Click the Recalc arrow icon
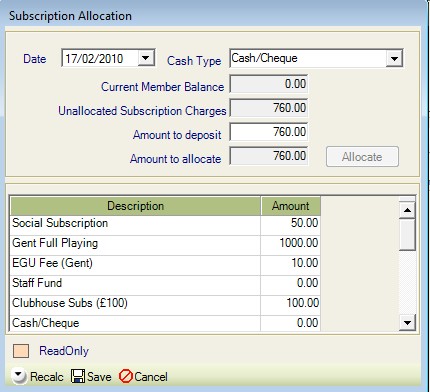Image resolution: width=430 pixels, height=392 pixels. 19,376
